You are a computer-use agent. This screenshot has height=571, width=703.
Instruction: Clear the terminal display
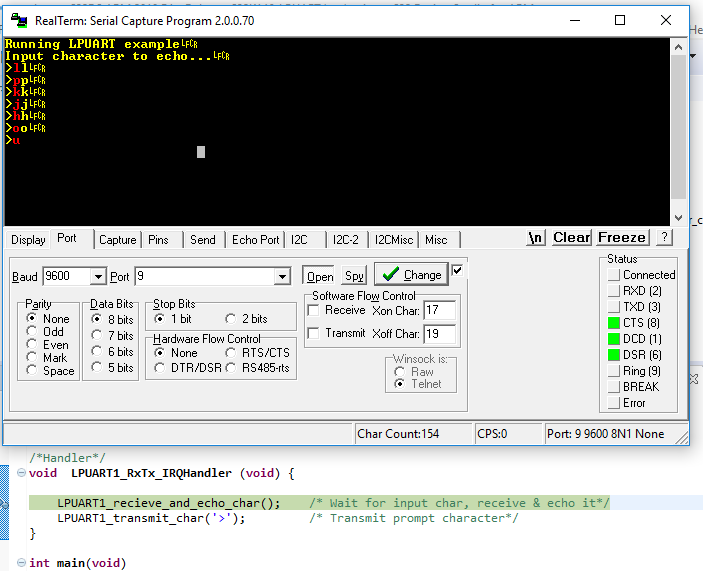pos(571,238)
